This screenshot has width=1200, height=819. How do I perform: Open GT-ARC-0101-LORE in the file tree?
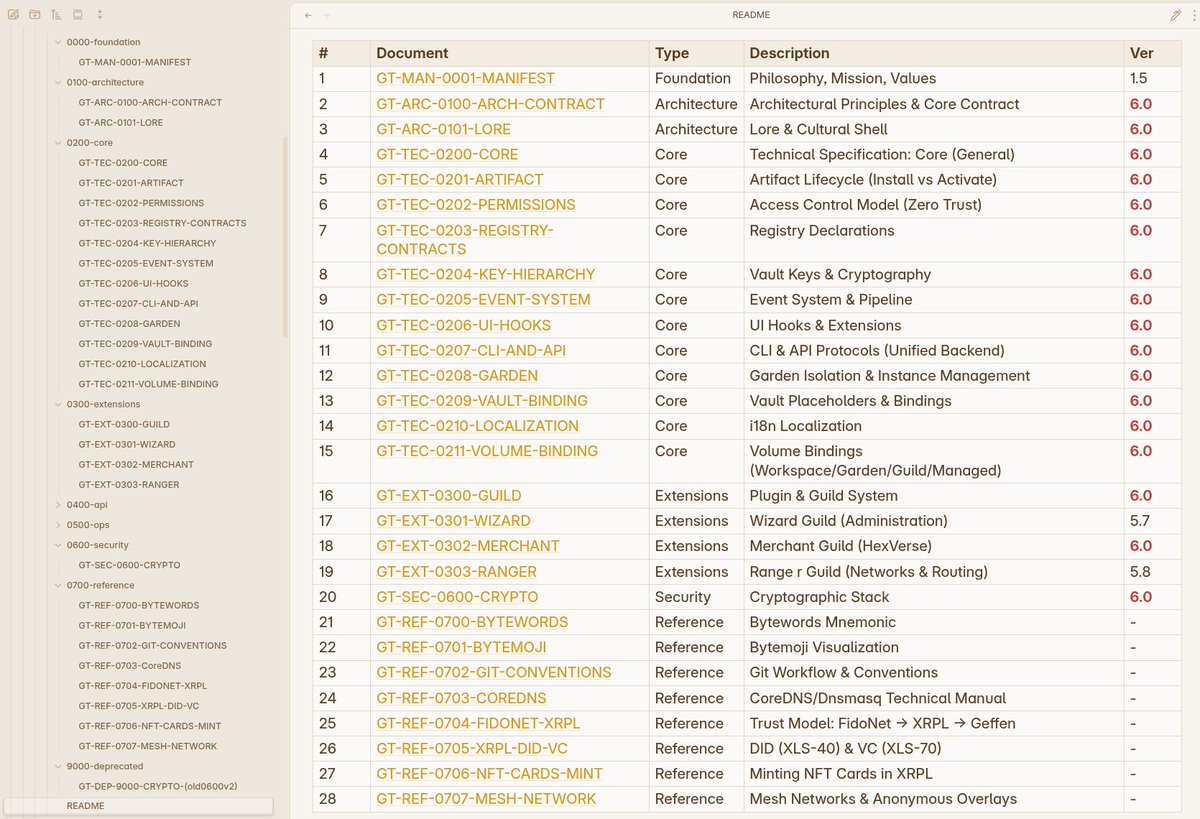120,122
